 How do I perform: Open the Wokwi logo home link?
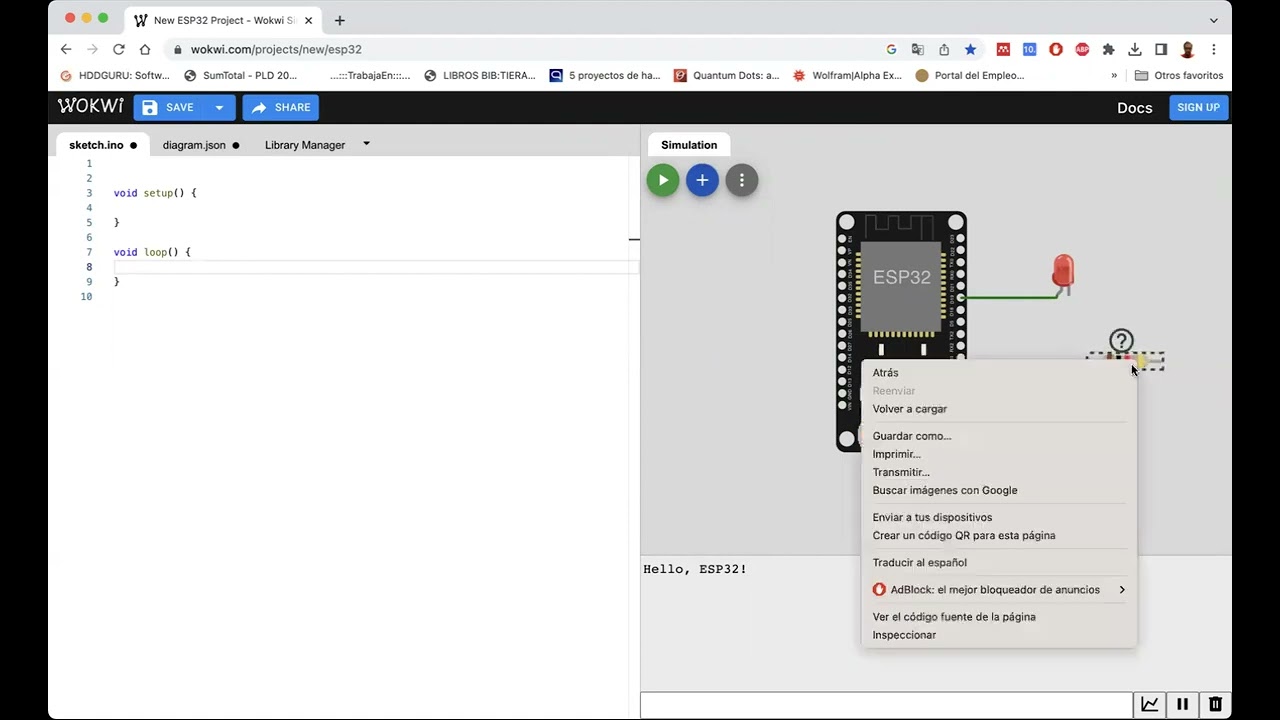click(91, 106)
